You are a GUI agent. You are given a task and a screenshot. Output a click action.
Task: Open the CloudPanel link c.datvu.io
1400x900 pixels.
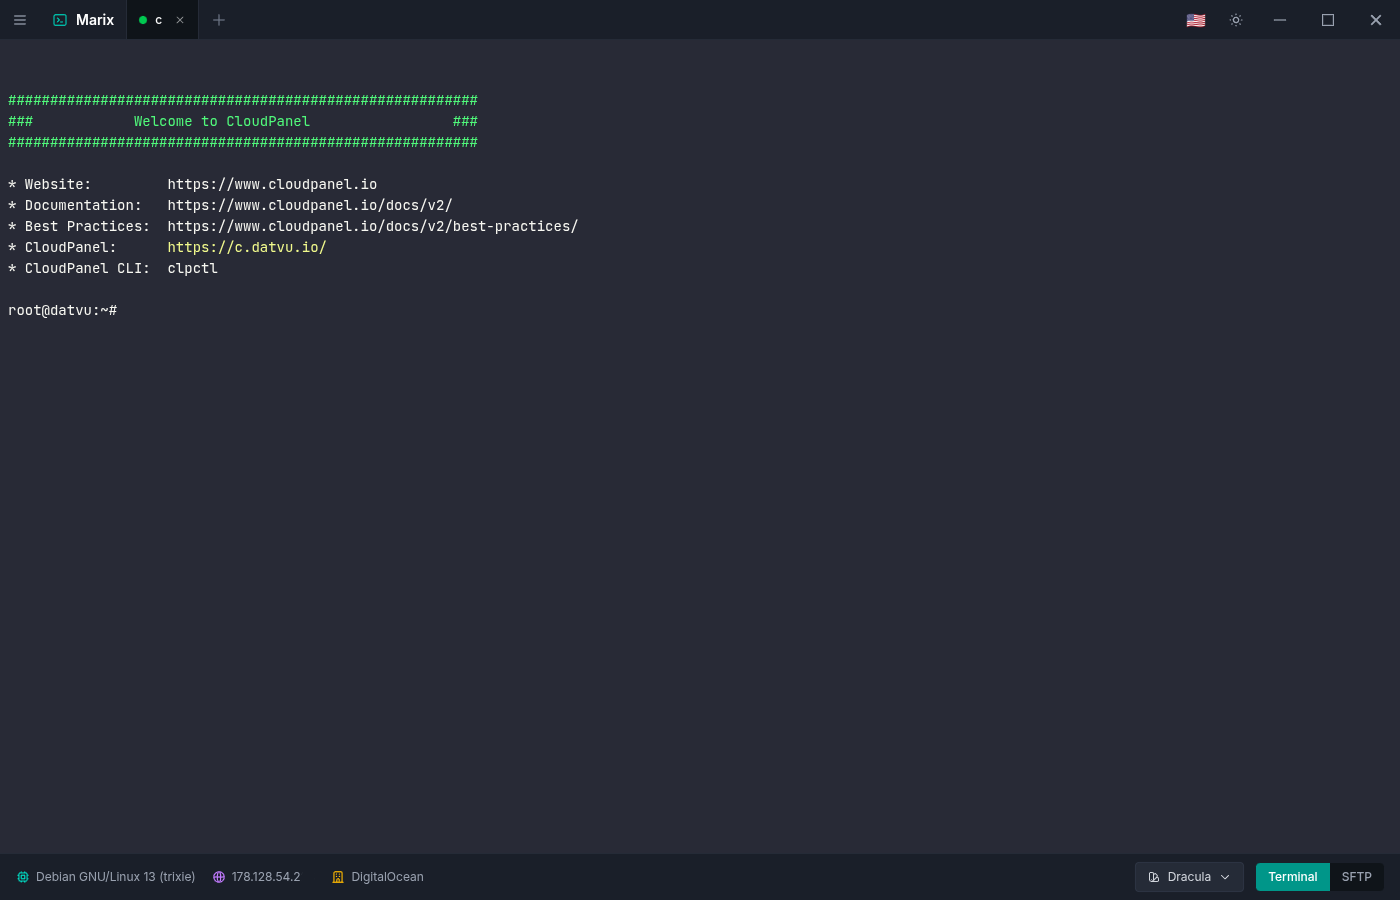pos(246,247)
